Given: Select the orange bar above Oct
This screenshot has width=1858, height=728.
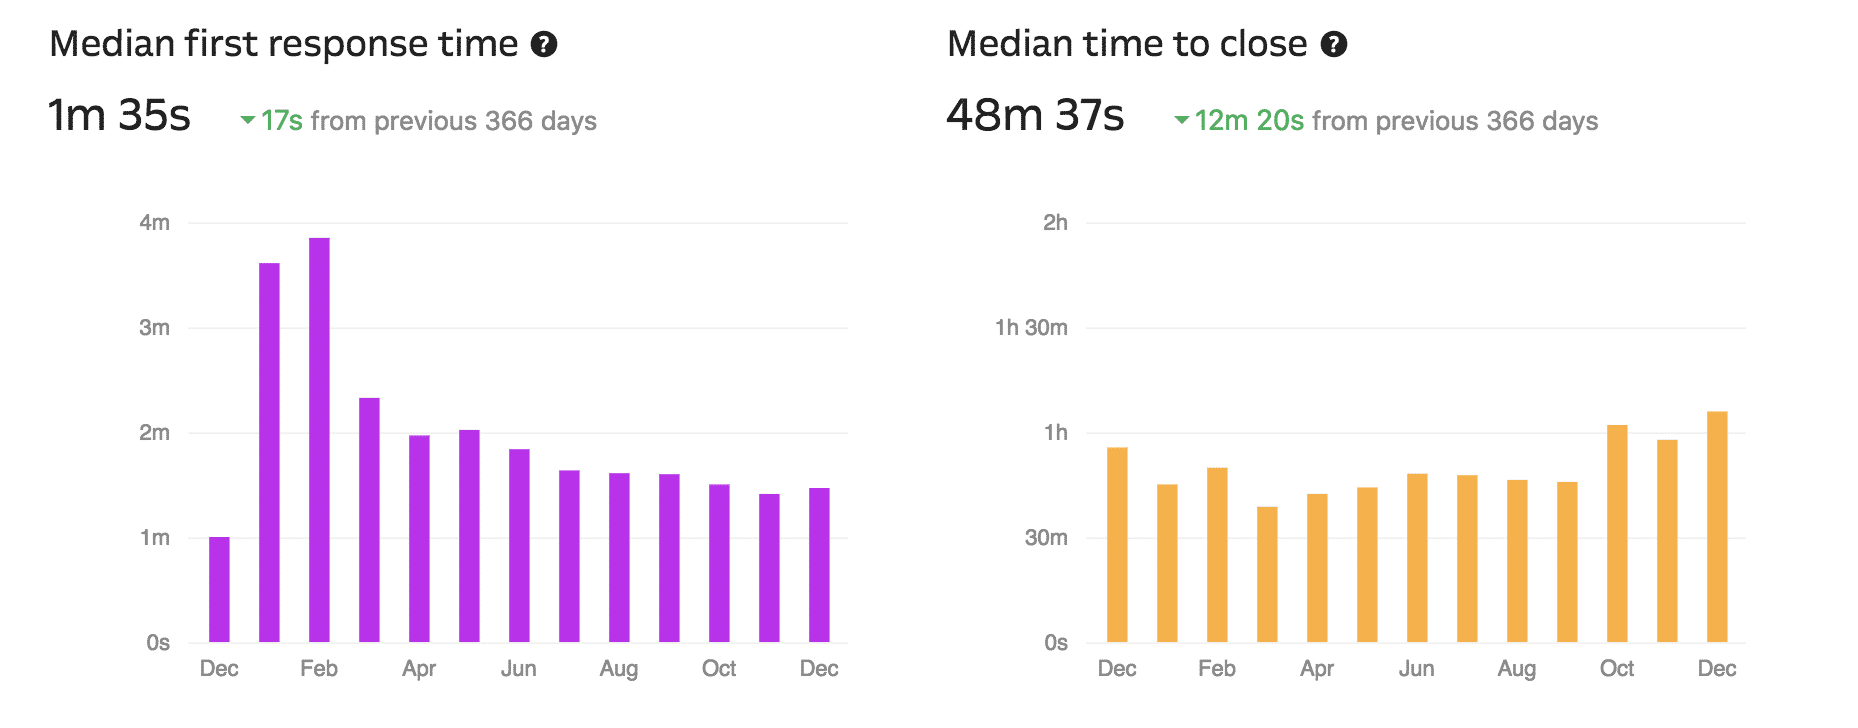Looking at the screenshot, I should click(1617, 533).
